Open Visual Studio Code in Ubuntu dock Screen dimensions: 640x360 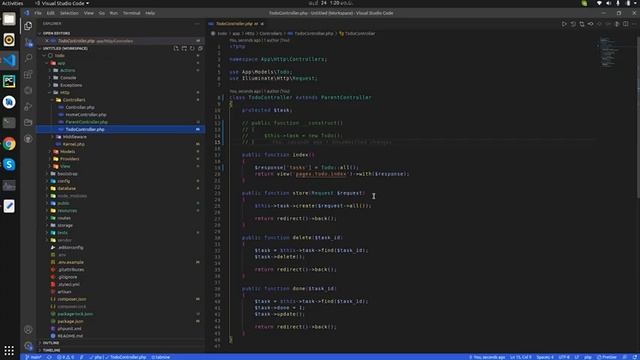click(9, 60)
